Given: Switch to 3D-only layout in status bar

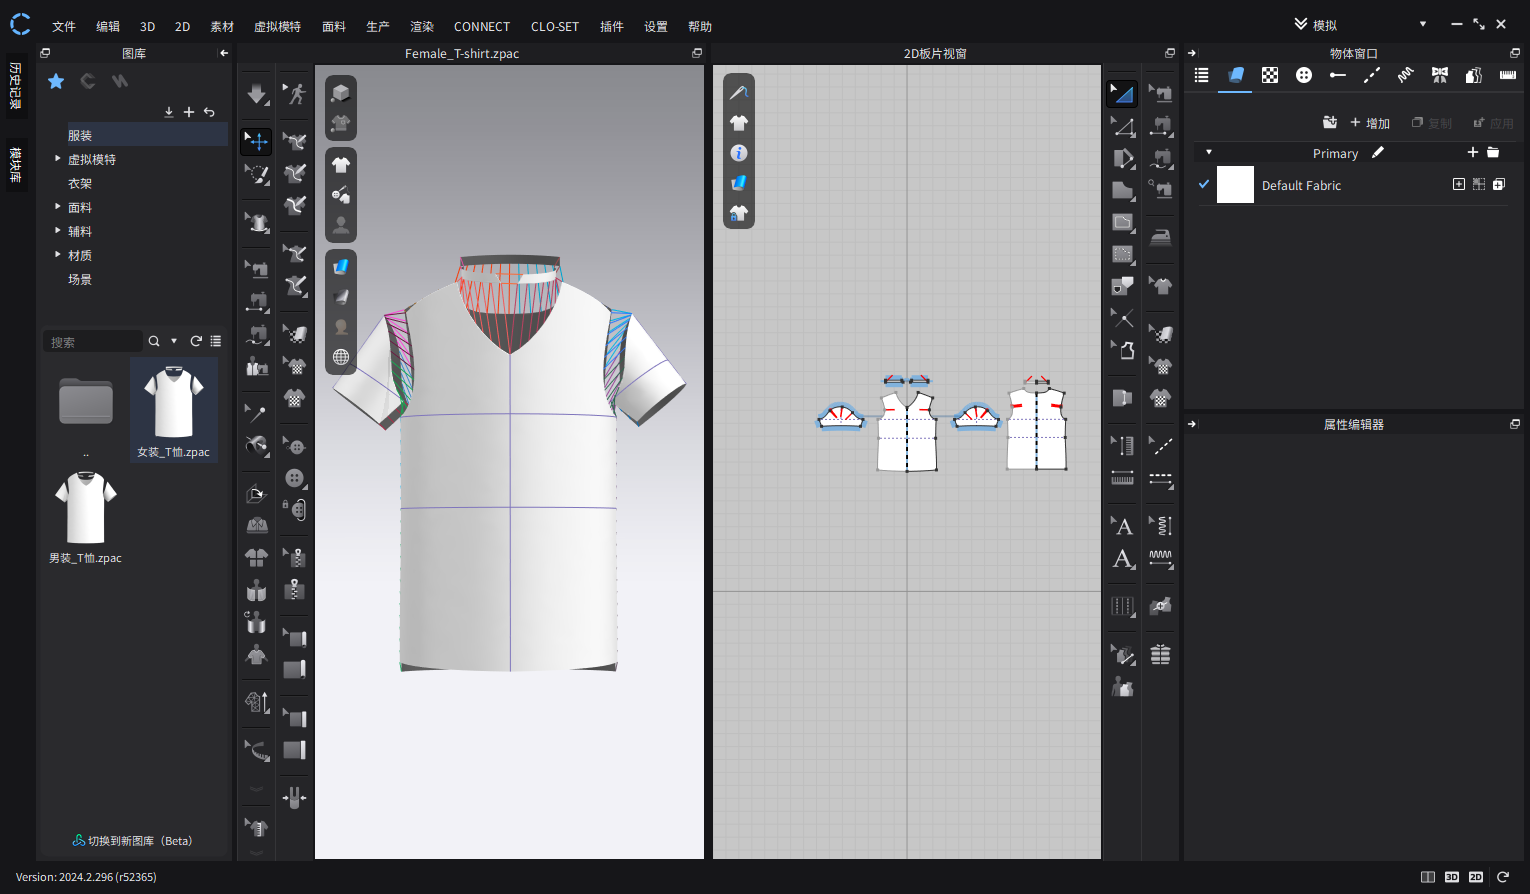Looking at the screenshot, I should [x=1452, y=877].
